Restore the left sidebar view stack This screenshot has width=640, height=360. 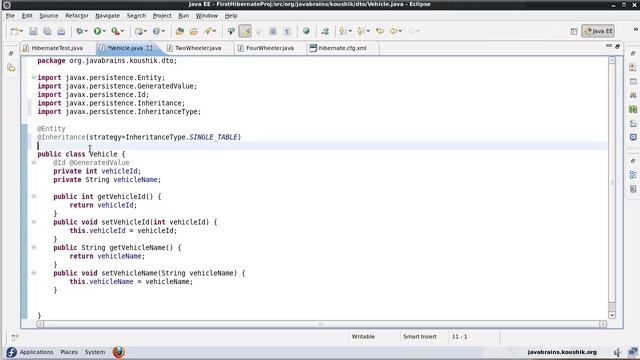click(11, 53)
